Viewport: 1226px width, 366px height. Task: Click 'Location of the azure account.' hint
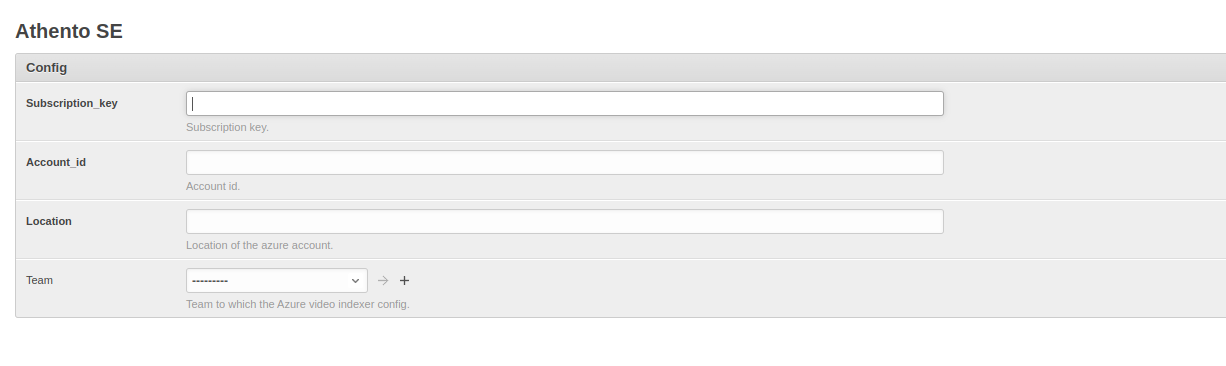click(260, 245)
